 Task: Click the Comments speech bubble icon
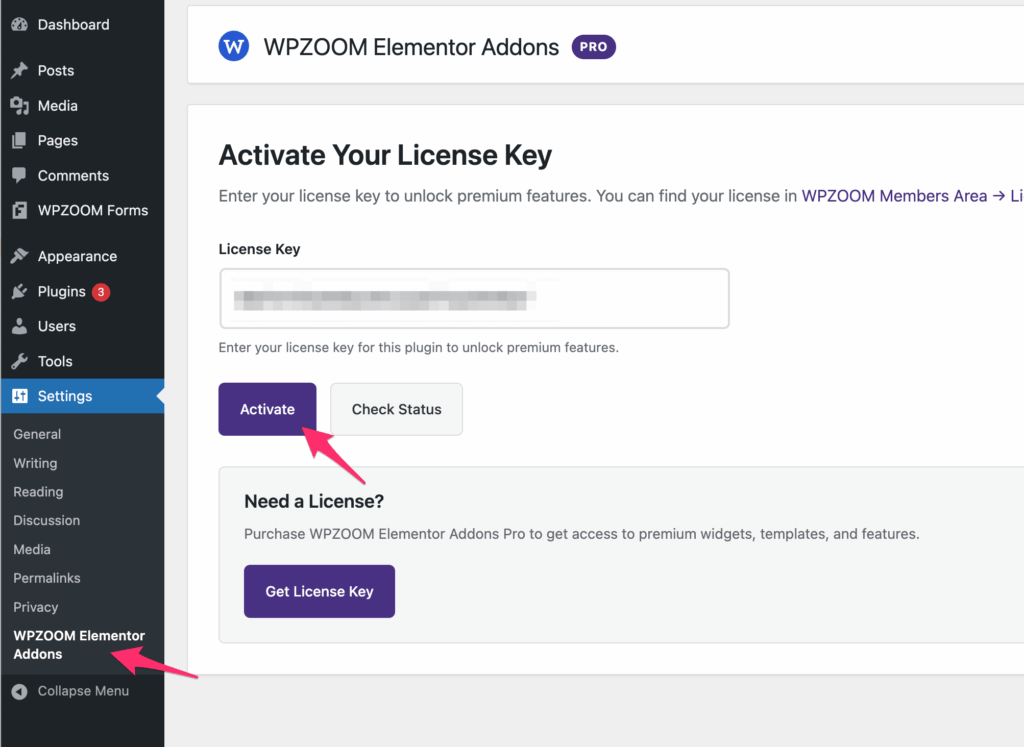pyautogui.click(x=20, y=176)
